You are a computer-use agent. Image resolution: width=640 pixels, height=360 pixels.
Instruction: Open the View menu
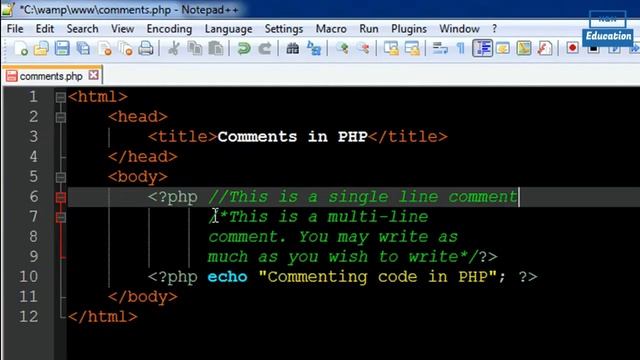(122, 29)
